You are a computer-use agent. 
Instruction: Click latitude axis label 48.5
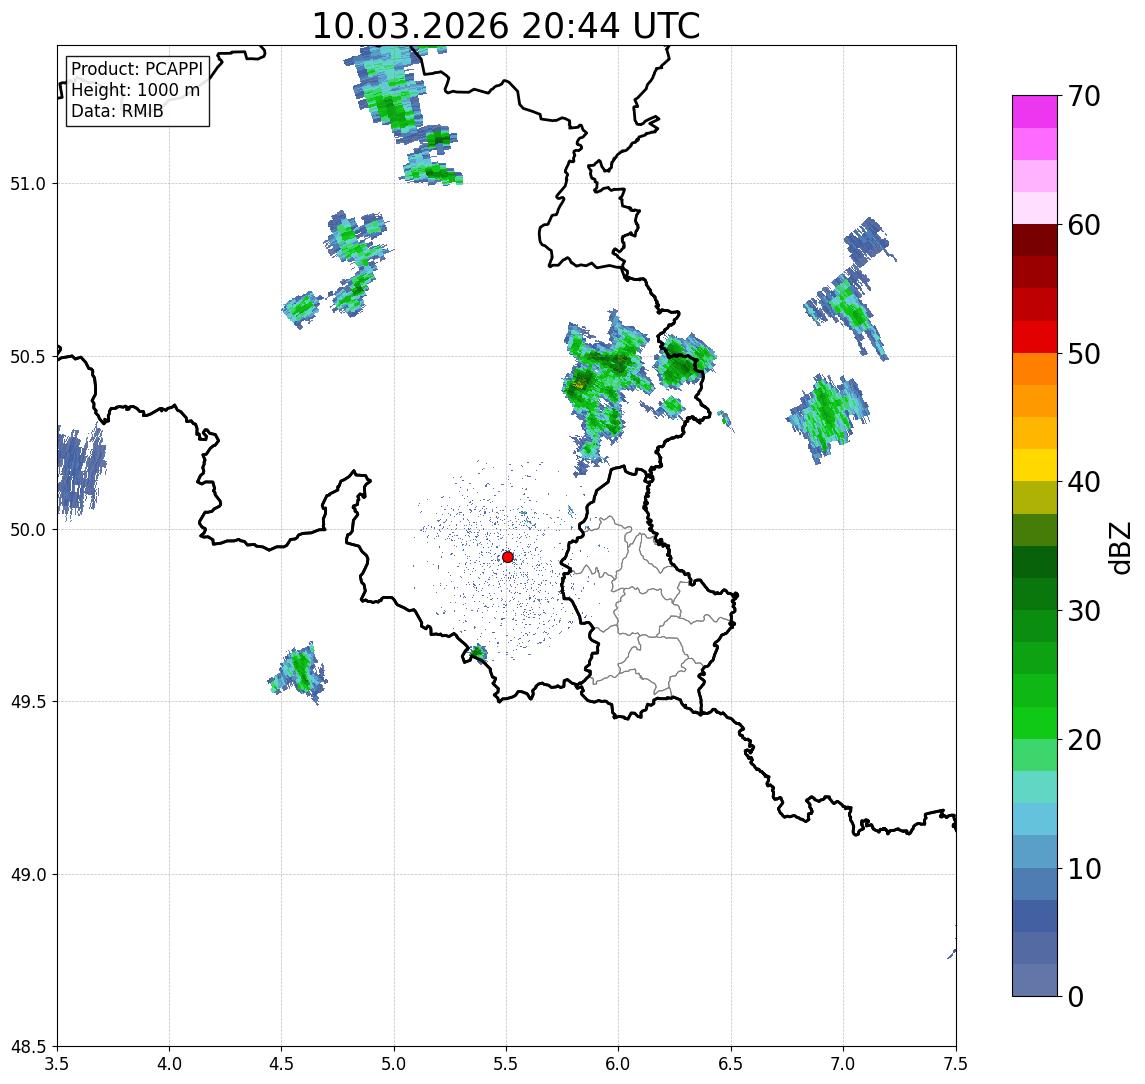(x=27, y=1047)
